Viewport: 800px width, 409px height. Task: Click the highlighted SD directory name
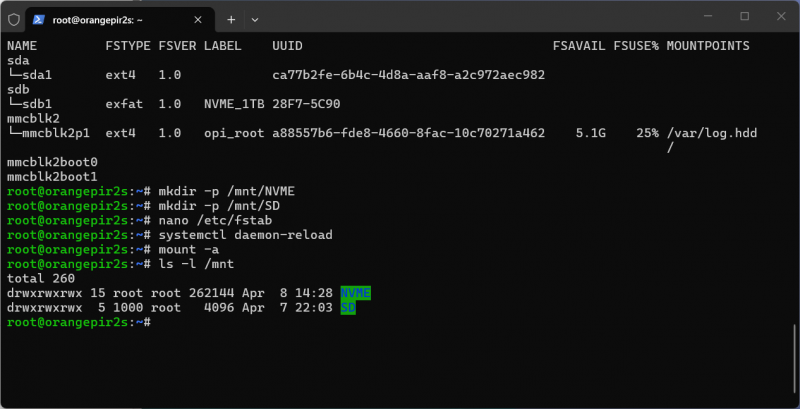pyautogui.click(x=347, y=307)
